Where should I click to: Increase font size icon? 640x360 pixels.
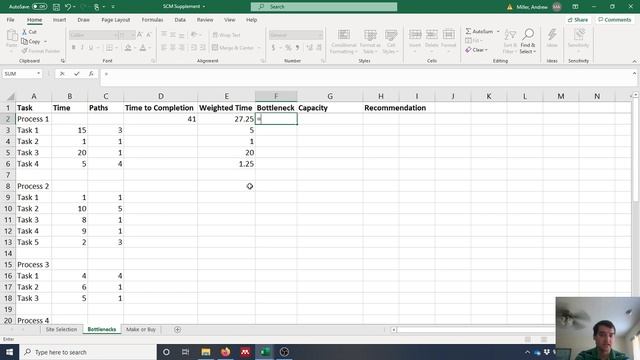140,35
